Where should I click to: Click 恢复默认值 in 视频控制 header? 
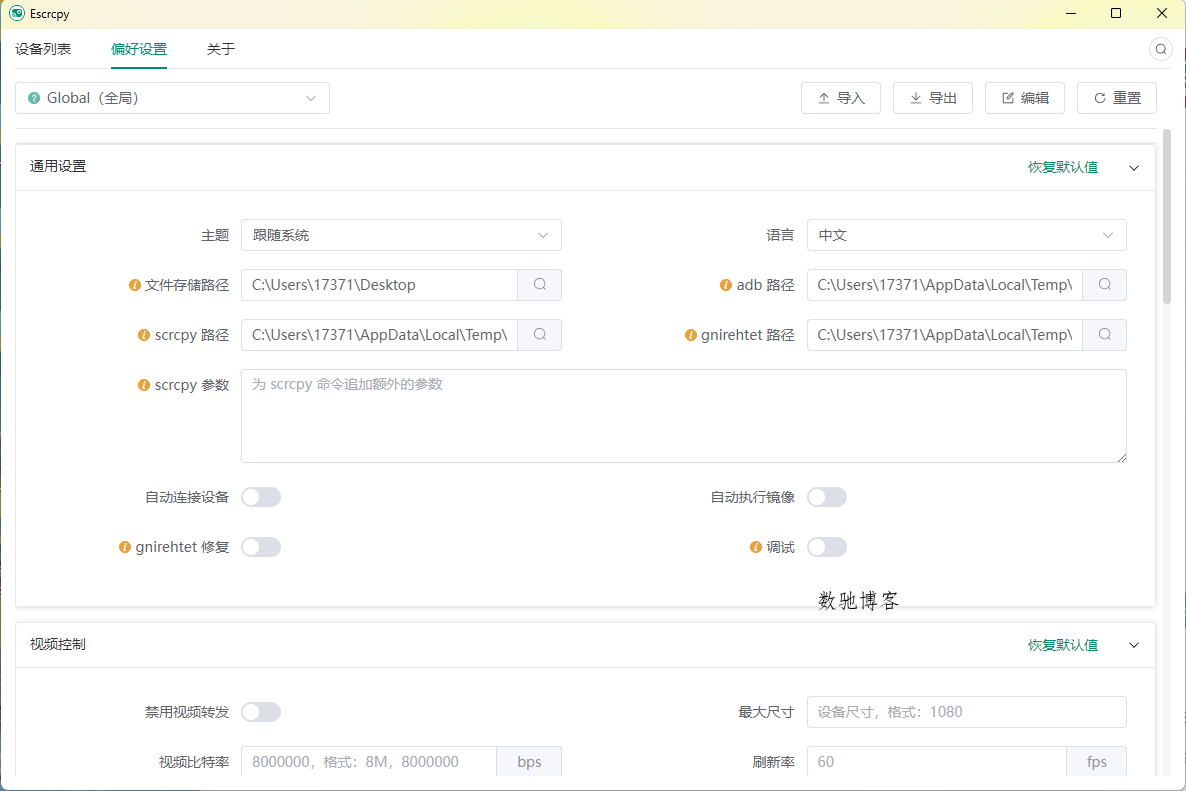point(1063,645)
